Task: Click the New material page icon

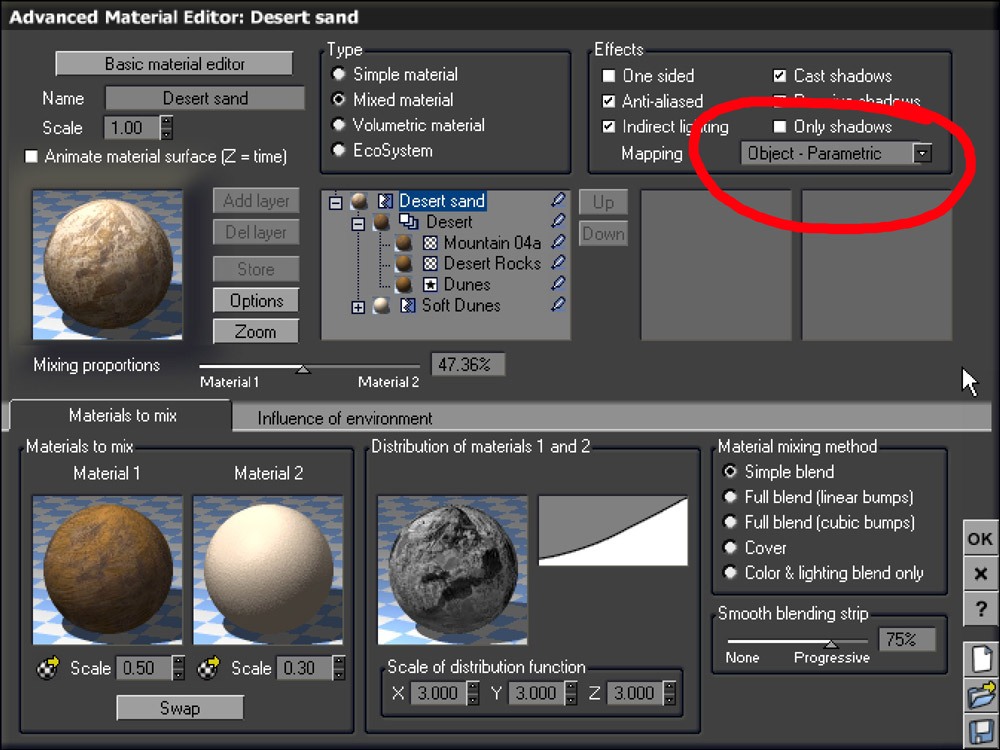Action: click(981, 659)
